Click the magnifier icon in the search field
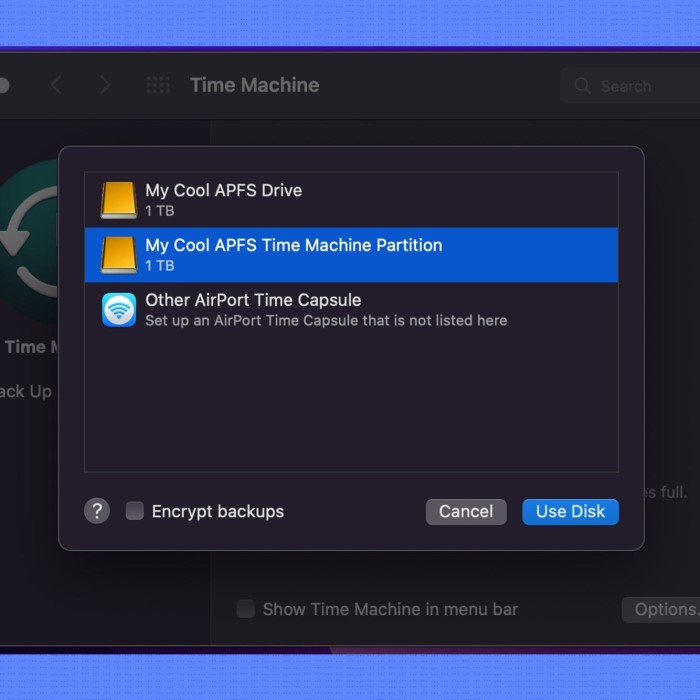 582,85
